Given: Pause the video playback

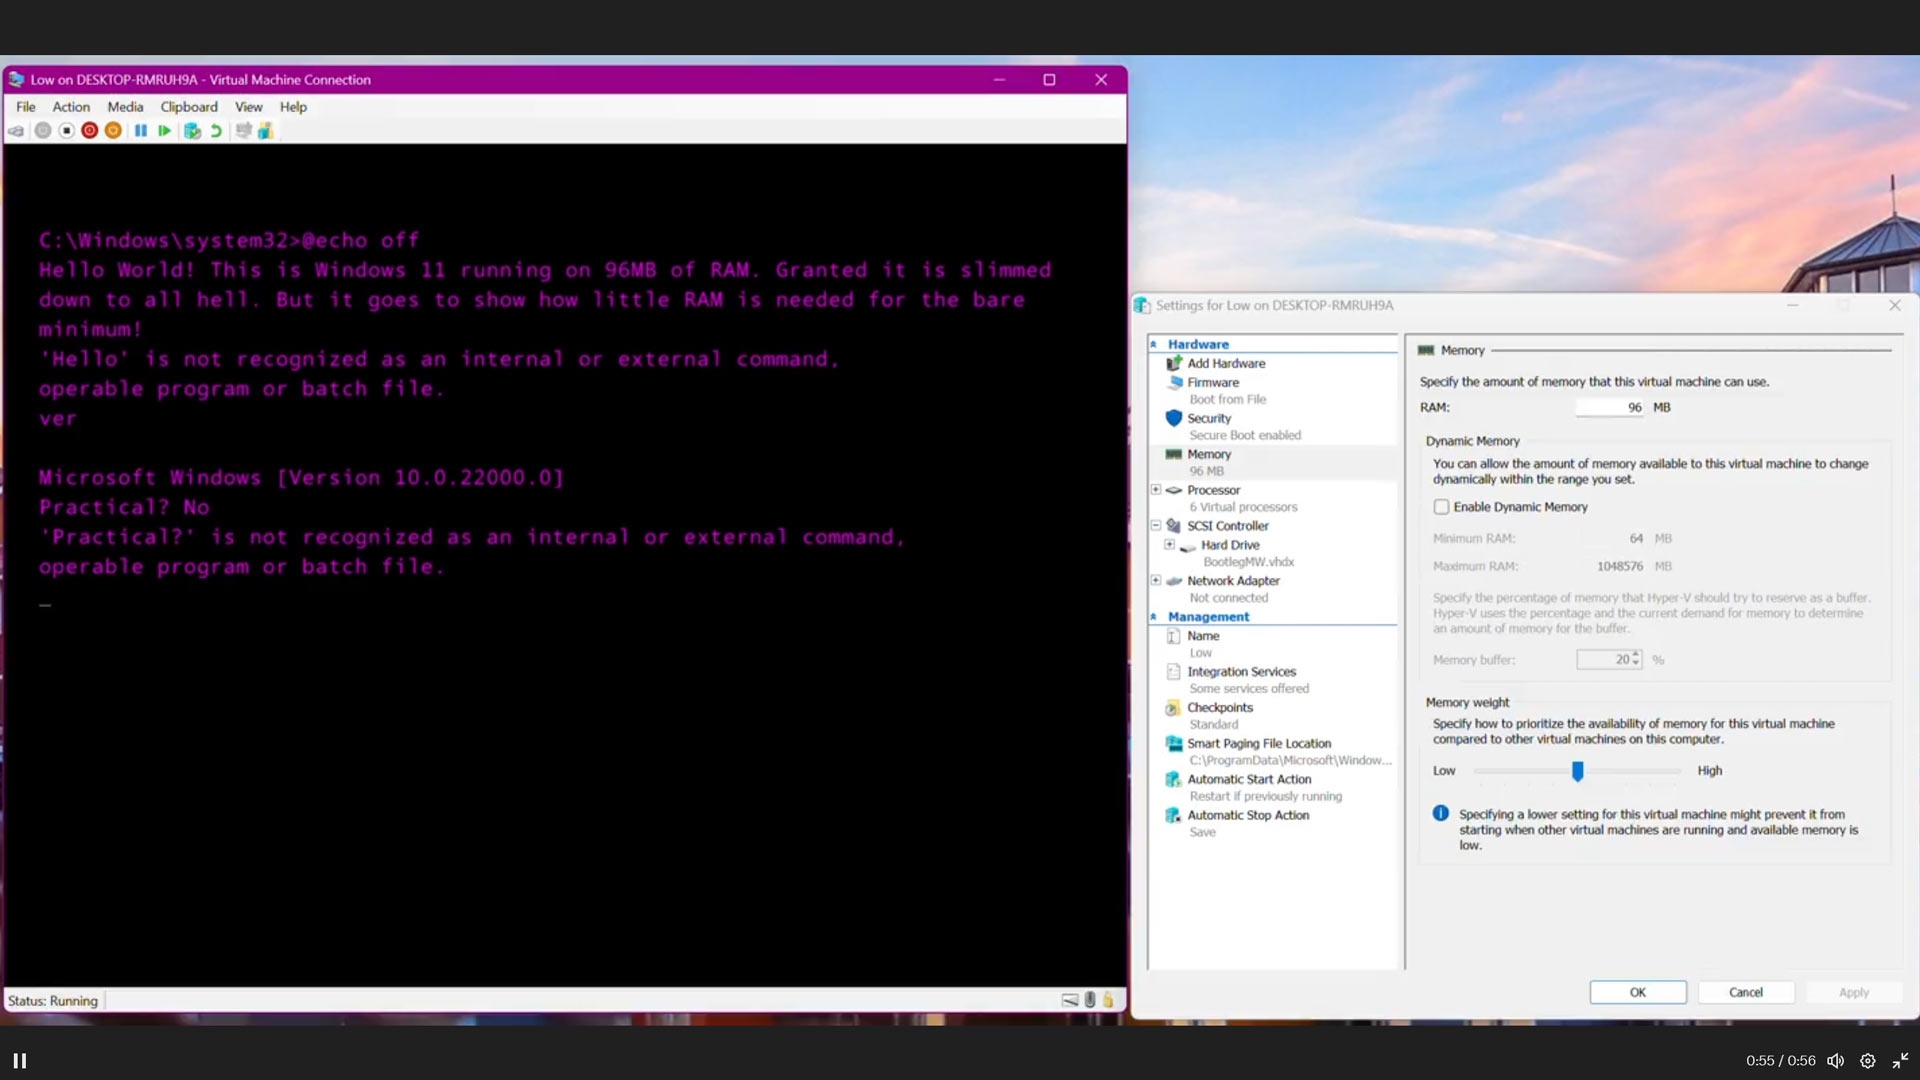Looking at the screenshot, I should [x=19, y=1061].
